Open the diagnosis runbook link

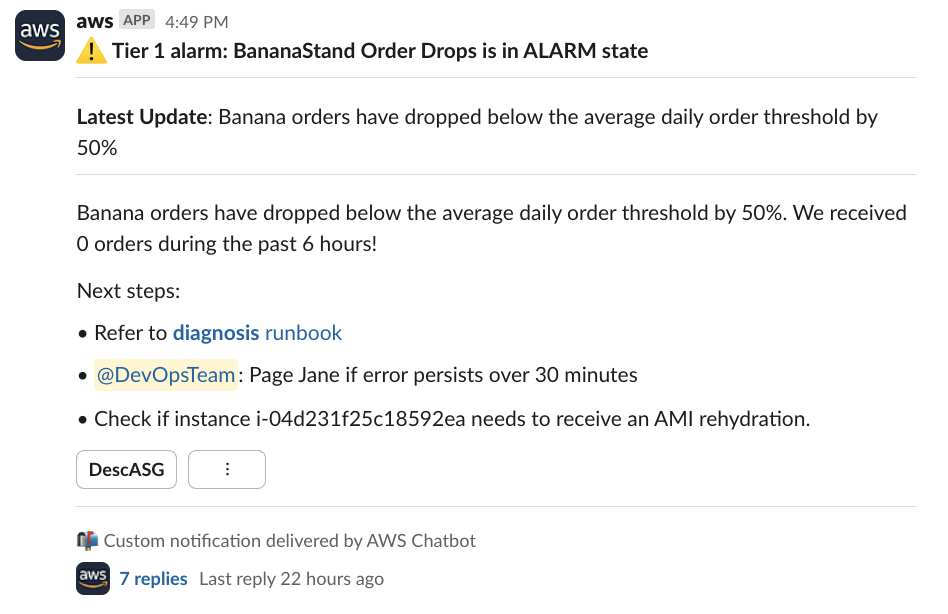pyautogui.click(x=257, y=332)
